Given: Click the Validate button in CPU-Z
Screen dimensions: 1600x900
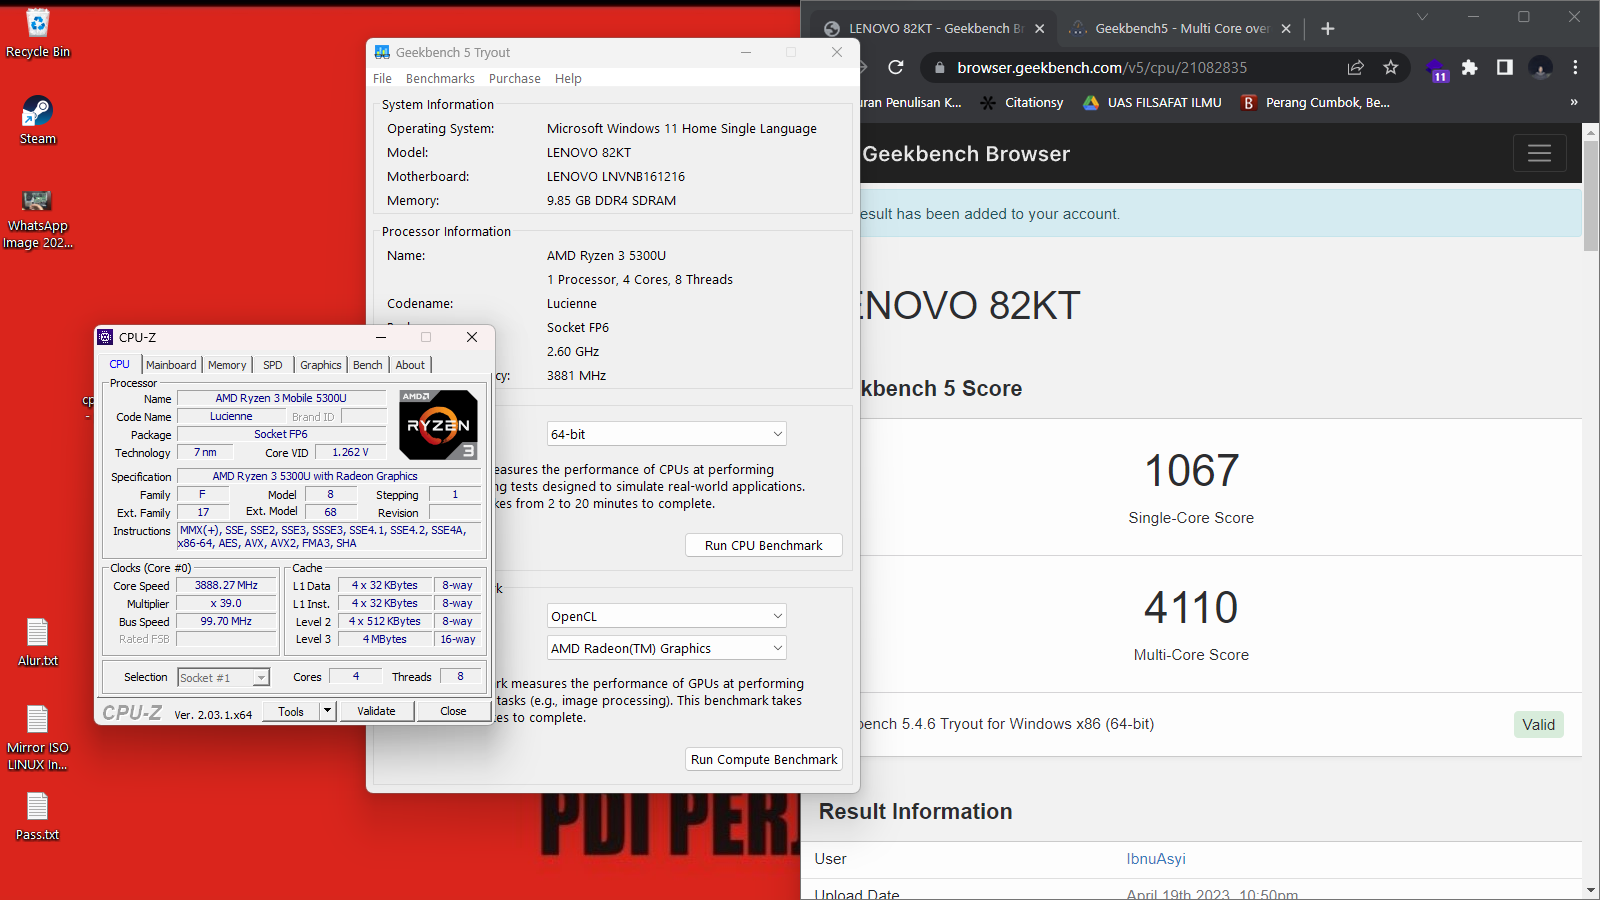Looking at the screenshot, I should (x=376, y=711).
